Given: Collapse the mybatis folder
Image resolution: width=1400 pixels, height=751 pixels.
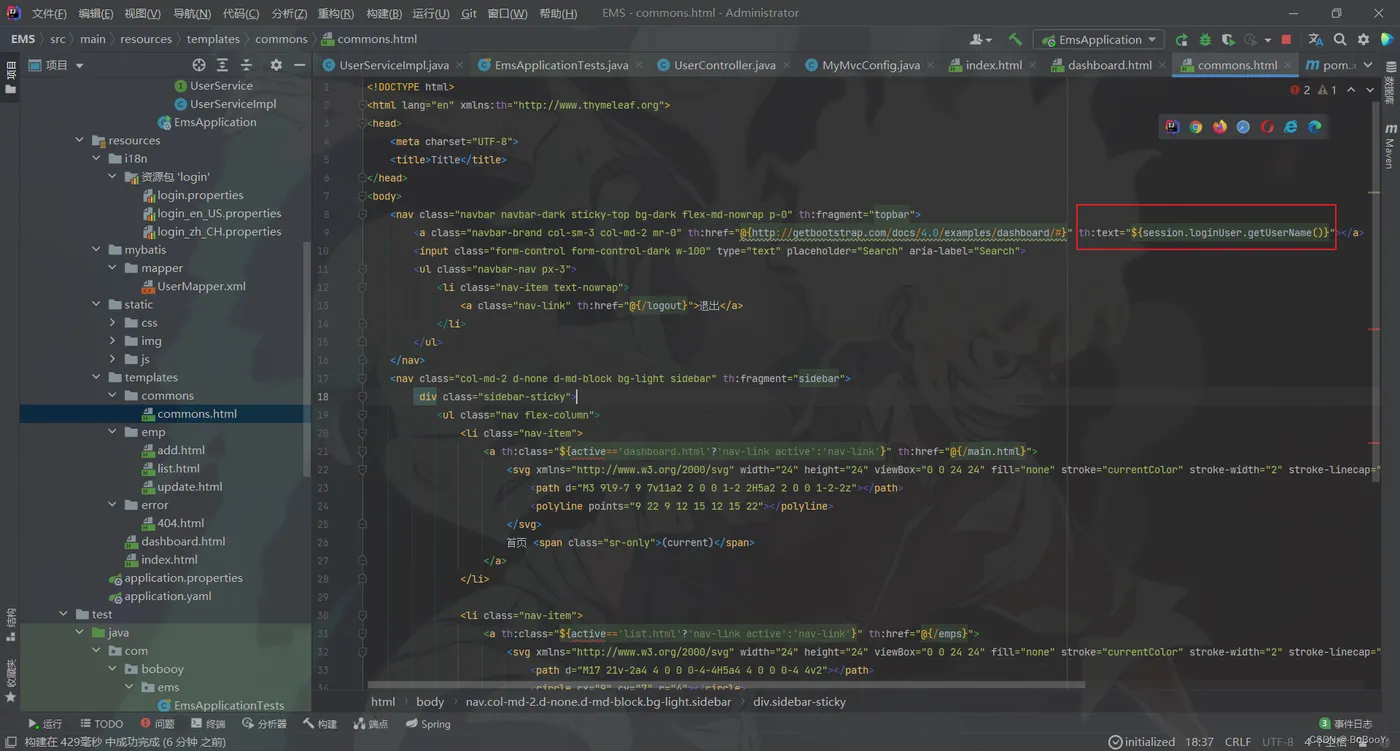Looking at the screenshot, I should pyautogui.click(x=97, y=249).
